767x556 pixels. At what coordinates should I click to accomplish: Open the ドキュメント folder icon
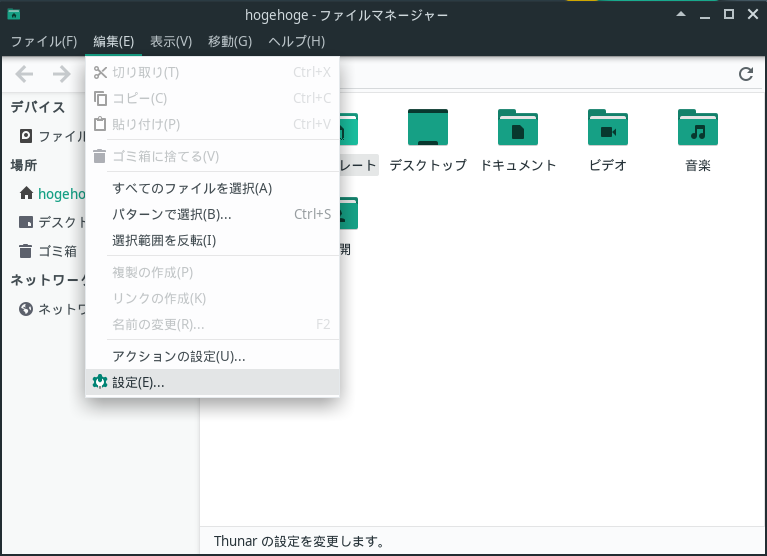pyautogui.click(x=518, y=127)
